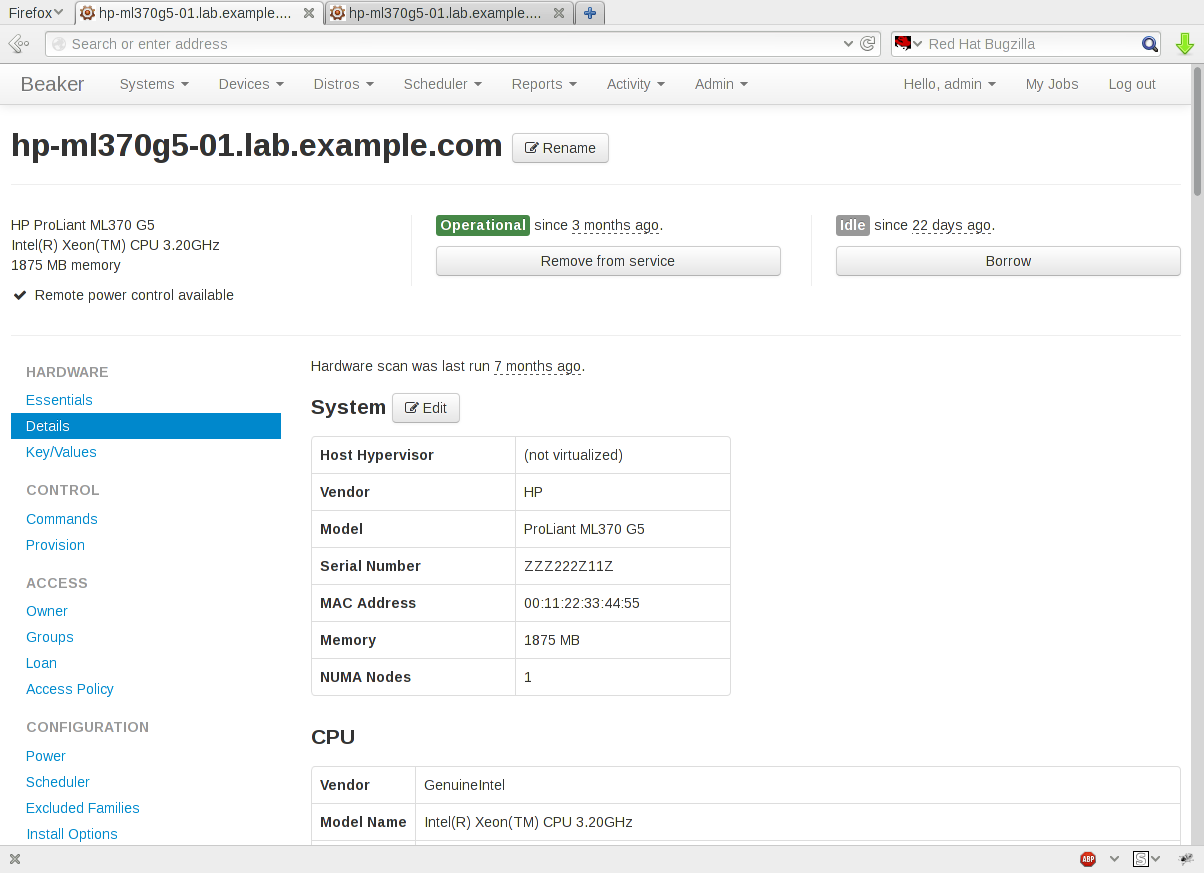1204x873 pixels.
Task: Click the MAC address 00:11:22:33:44:55 cell
Action: click(623, 603)
